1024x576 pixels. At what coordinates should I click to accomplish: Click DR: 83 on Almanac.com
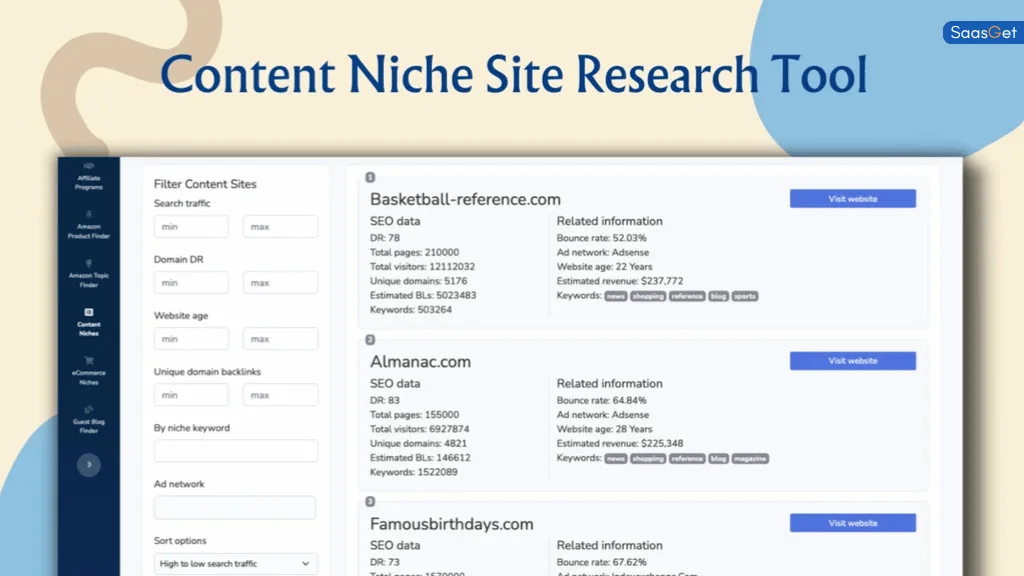click(x=385, y=400)
